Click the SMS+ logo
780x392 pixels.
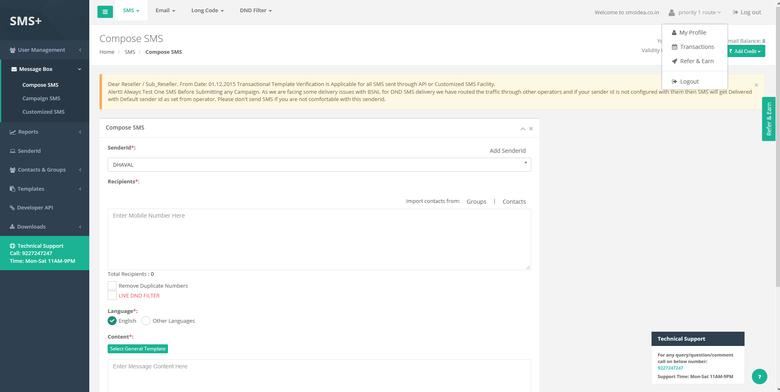coord(25,21)
